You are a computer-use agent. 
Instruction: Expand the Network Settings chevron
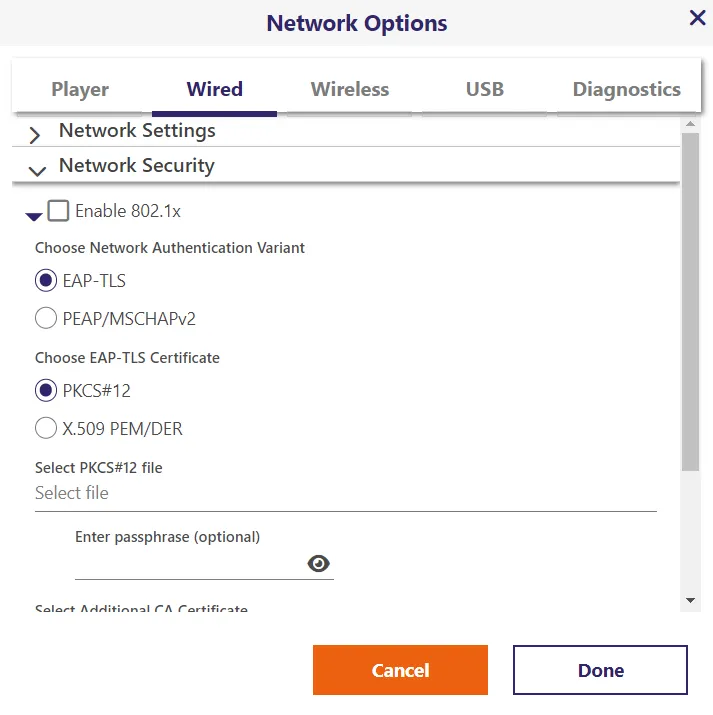click(x=35, y=135)
